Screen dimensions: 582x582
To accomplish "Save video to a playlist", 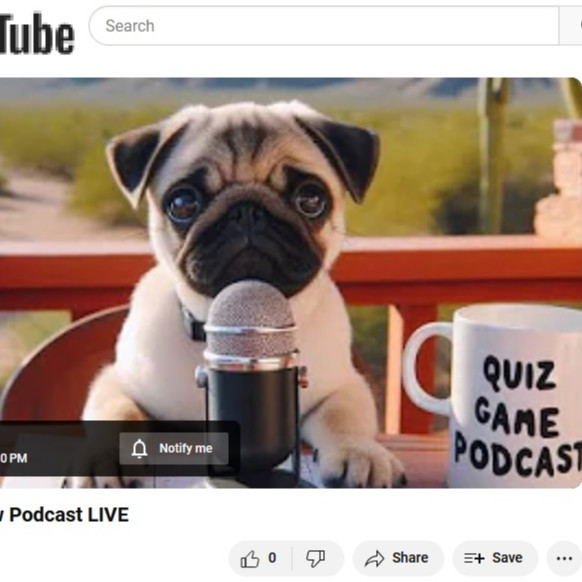I will [x=495, y=558].
